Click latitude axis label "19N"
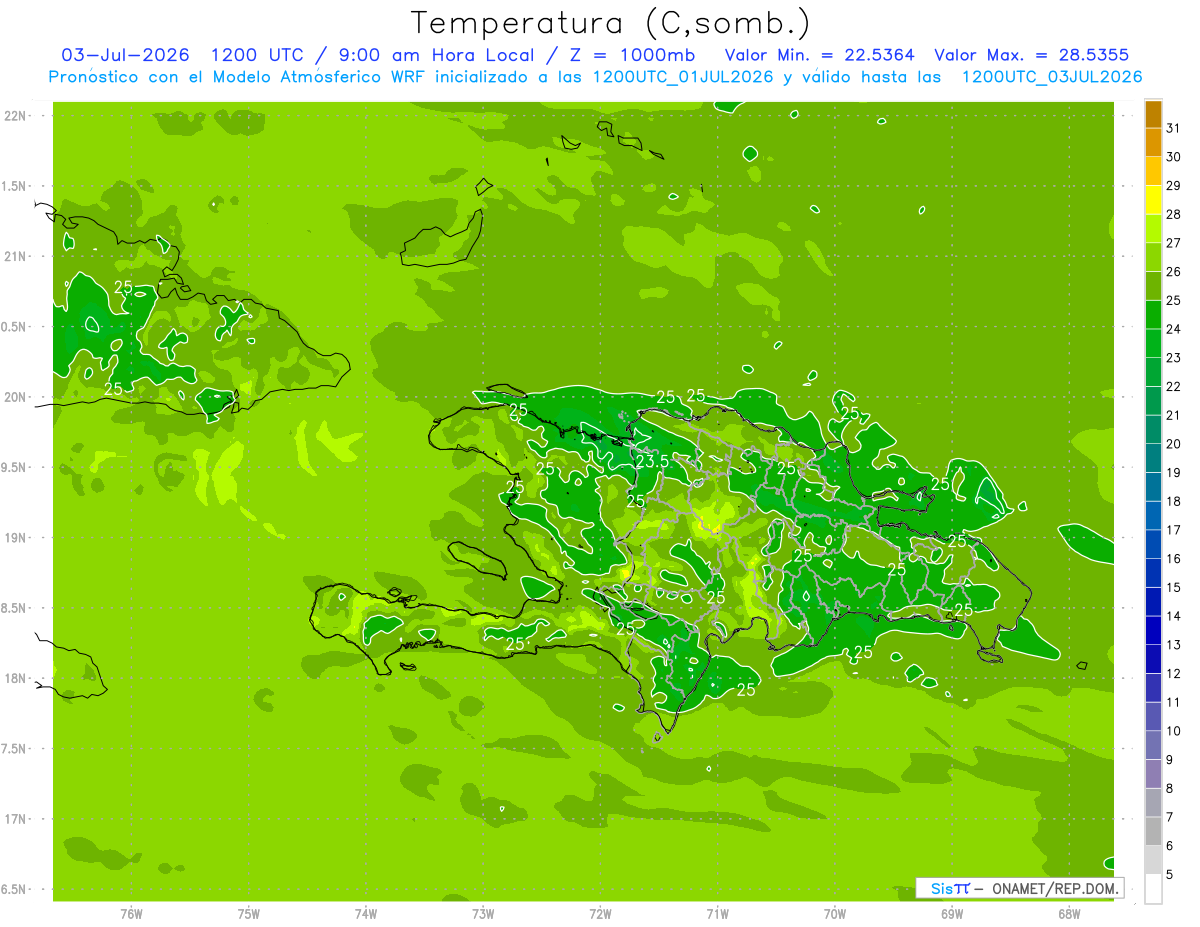Screen dimensions: 1200x927 pos(15,538)
